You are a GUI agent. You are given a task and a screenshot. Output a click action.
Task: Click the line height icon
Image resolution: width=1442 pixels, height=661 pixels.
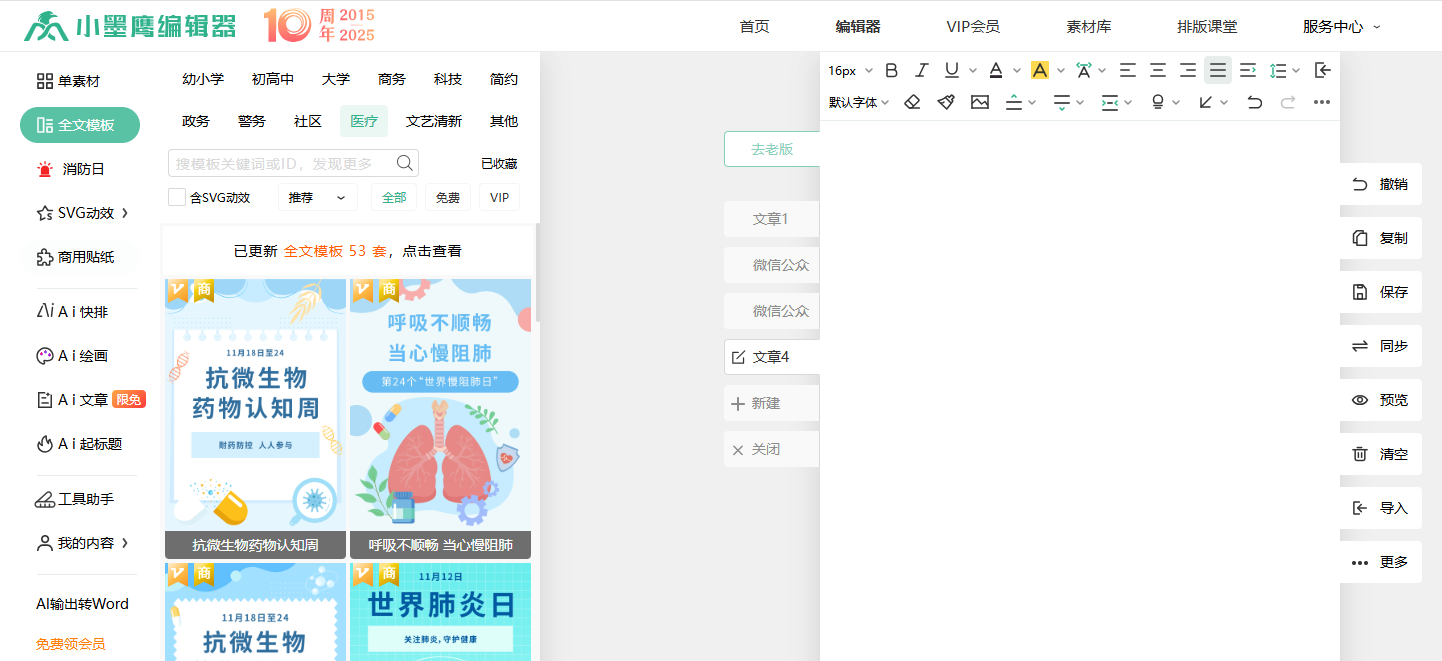pos(1278,70)
